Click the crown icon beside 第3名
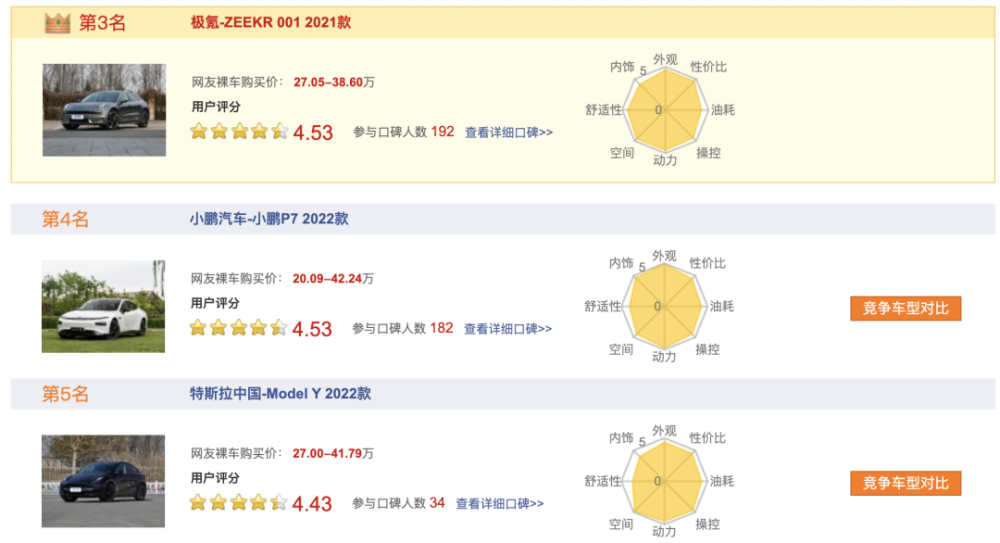This screenshot has width=1000, height=543. point(59,23)
